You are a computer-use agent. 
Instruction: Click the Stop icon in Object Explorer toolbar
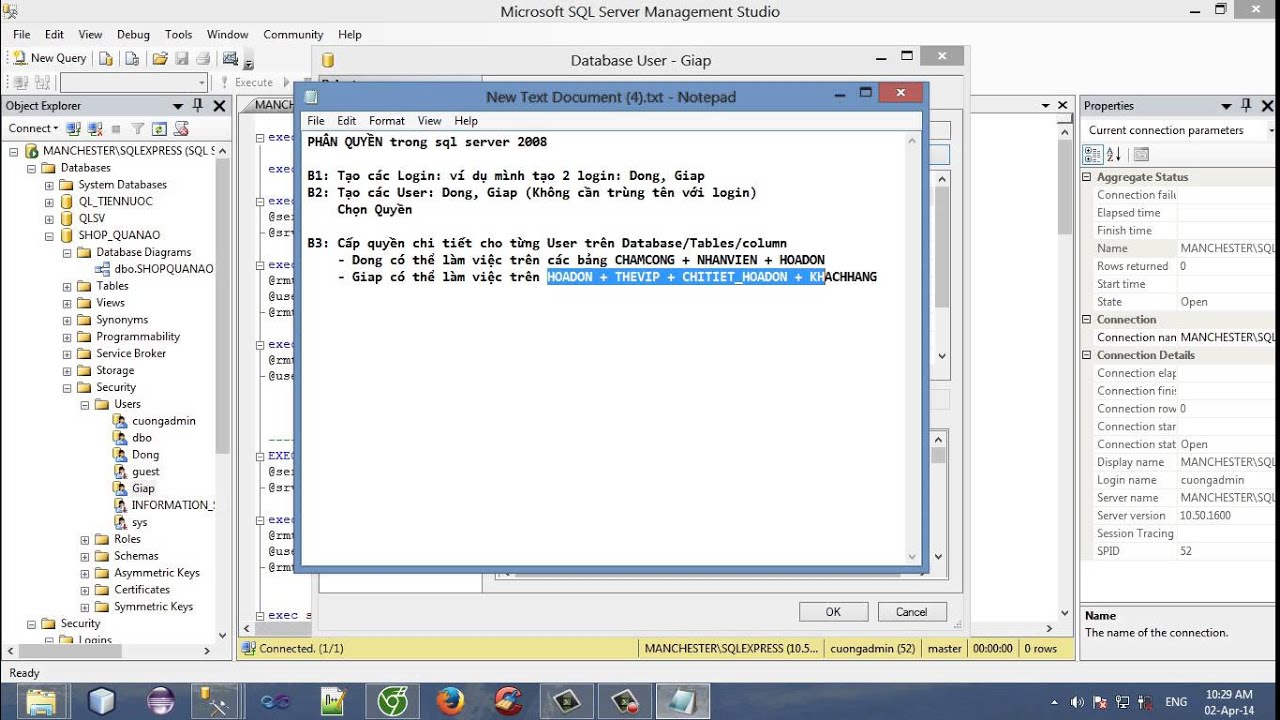point(116,129)
